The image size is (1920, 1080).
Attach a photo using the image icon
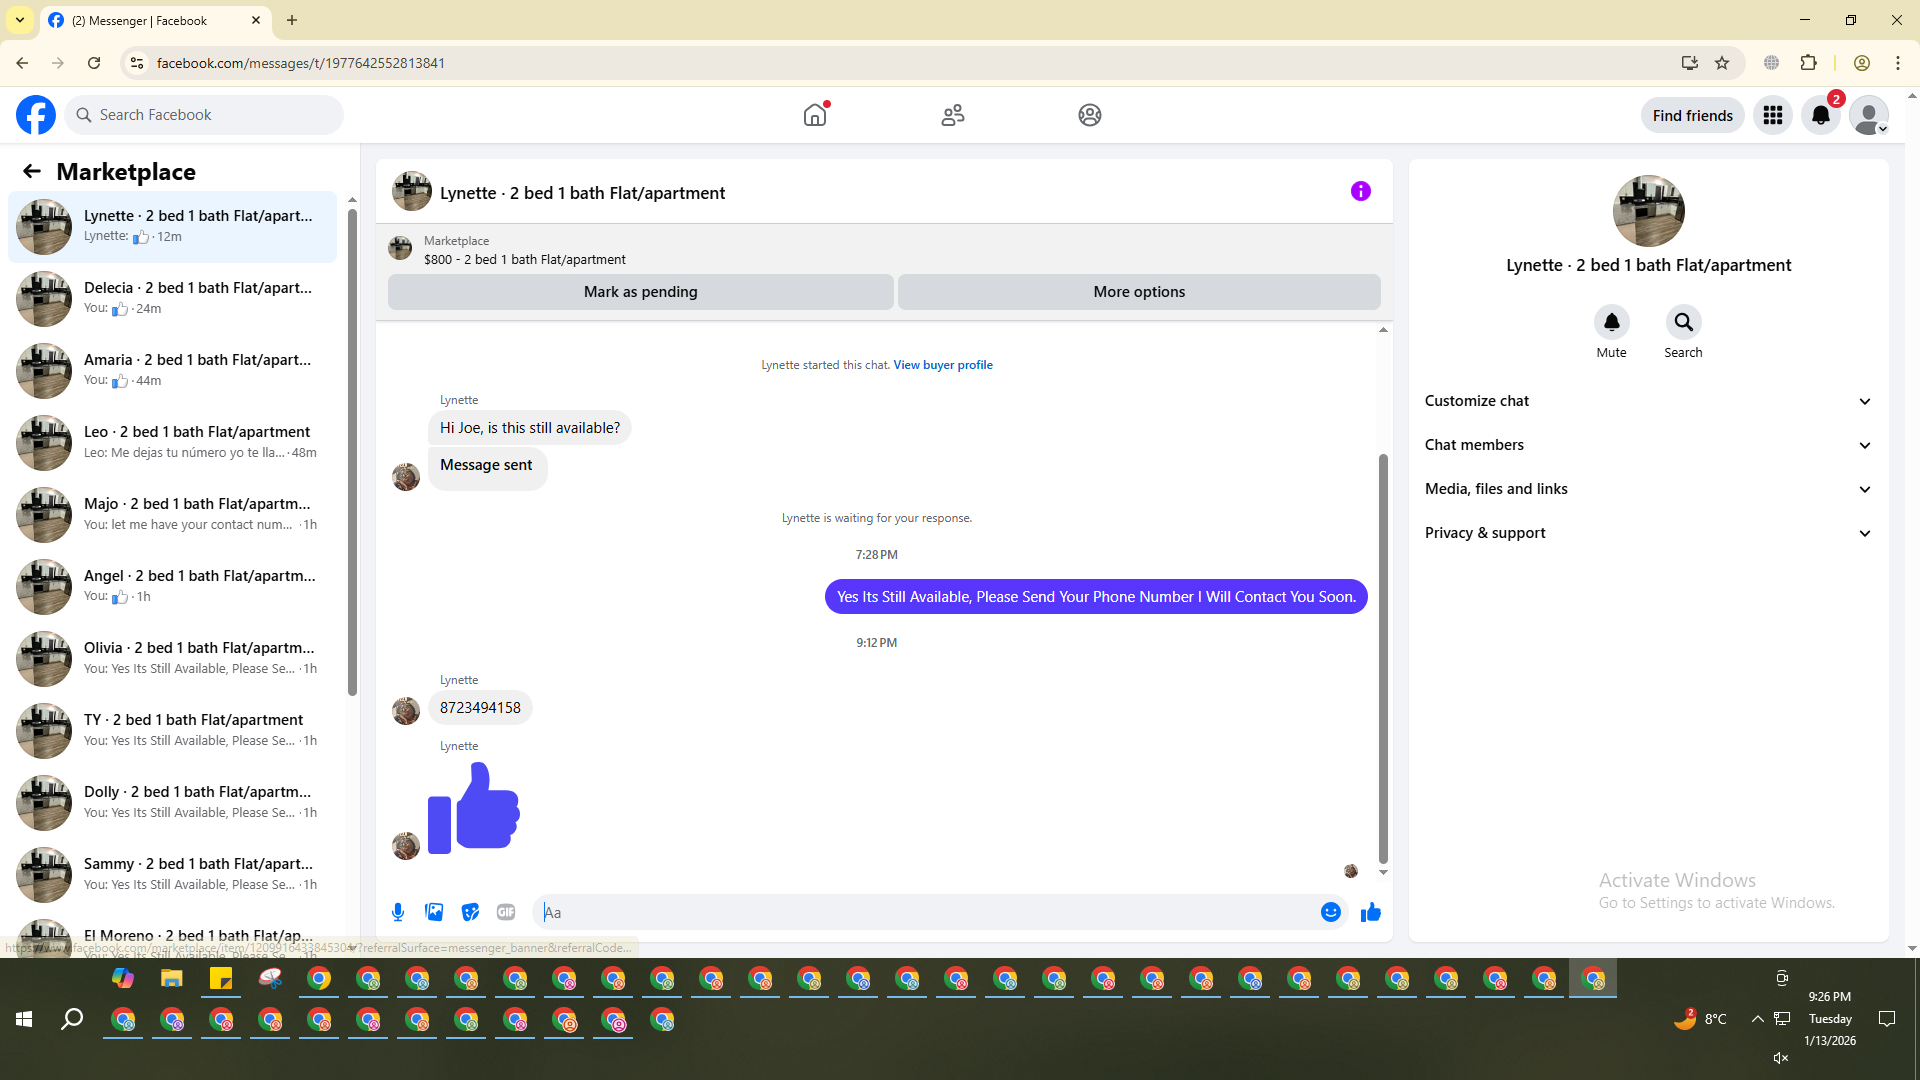(434, 912)
